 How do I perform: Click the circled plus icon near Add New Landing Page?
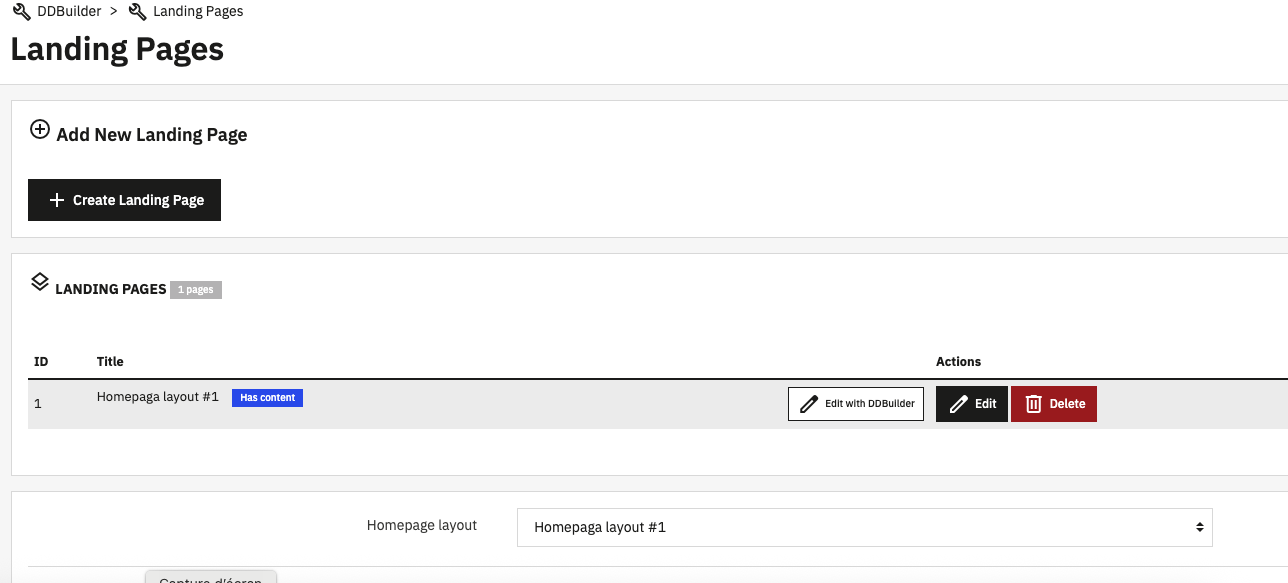click(x=40, y=128)
